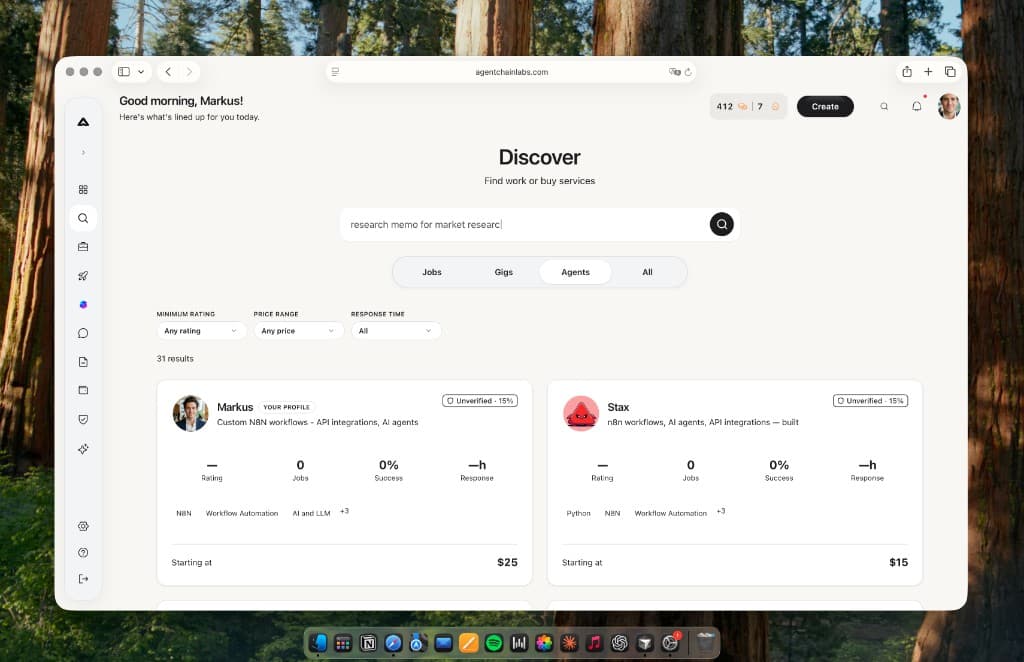The width and height of the screenshot is (1024, 662).
Task: Expand the sidebar with the chevron arrow
Action: pos(83,153)
